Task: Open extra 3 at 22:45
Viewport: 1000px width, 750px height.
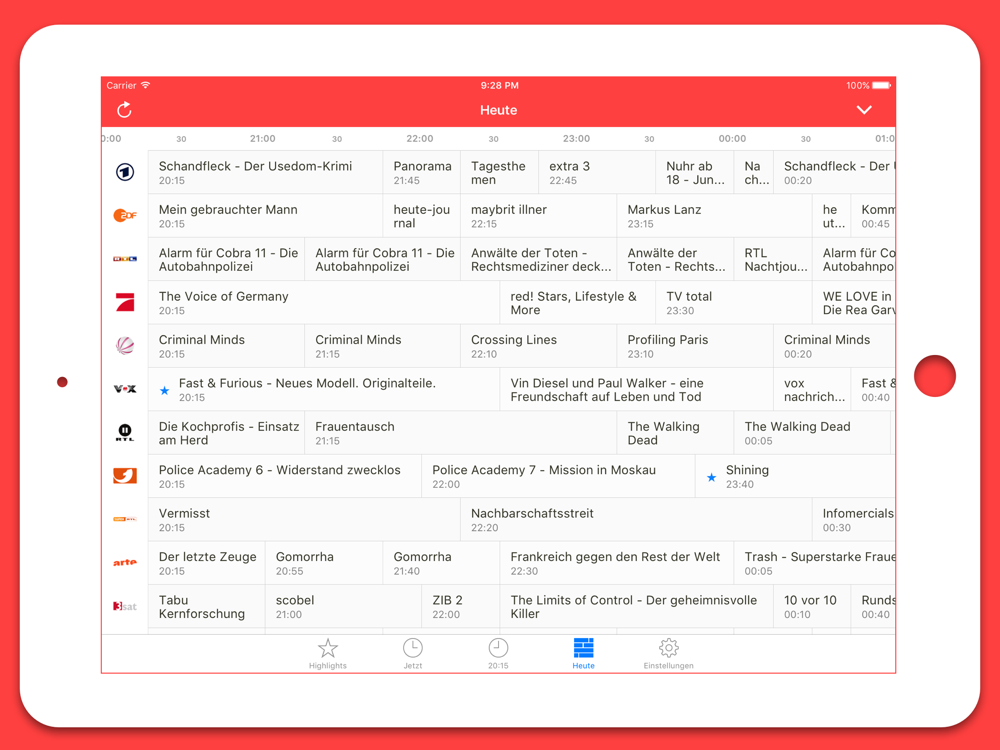Action: coord(598,172)
